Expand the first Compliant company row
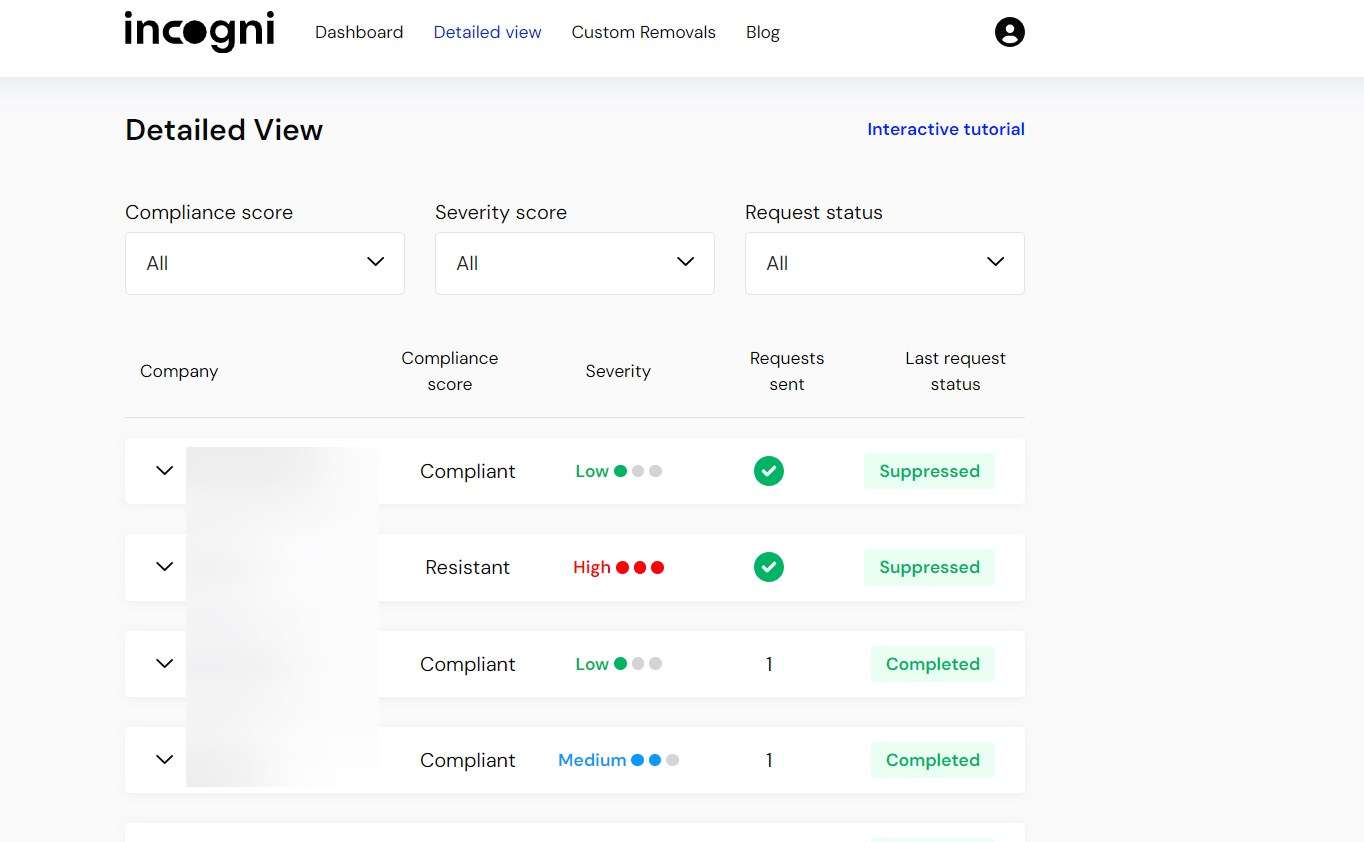This screenshot has width=1364, height=842. (x=165, y=471)
